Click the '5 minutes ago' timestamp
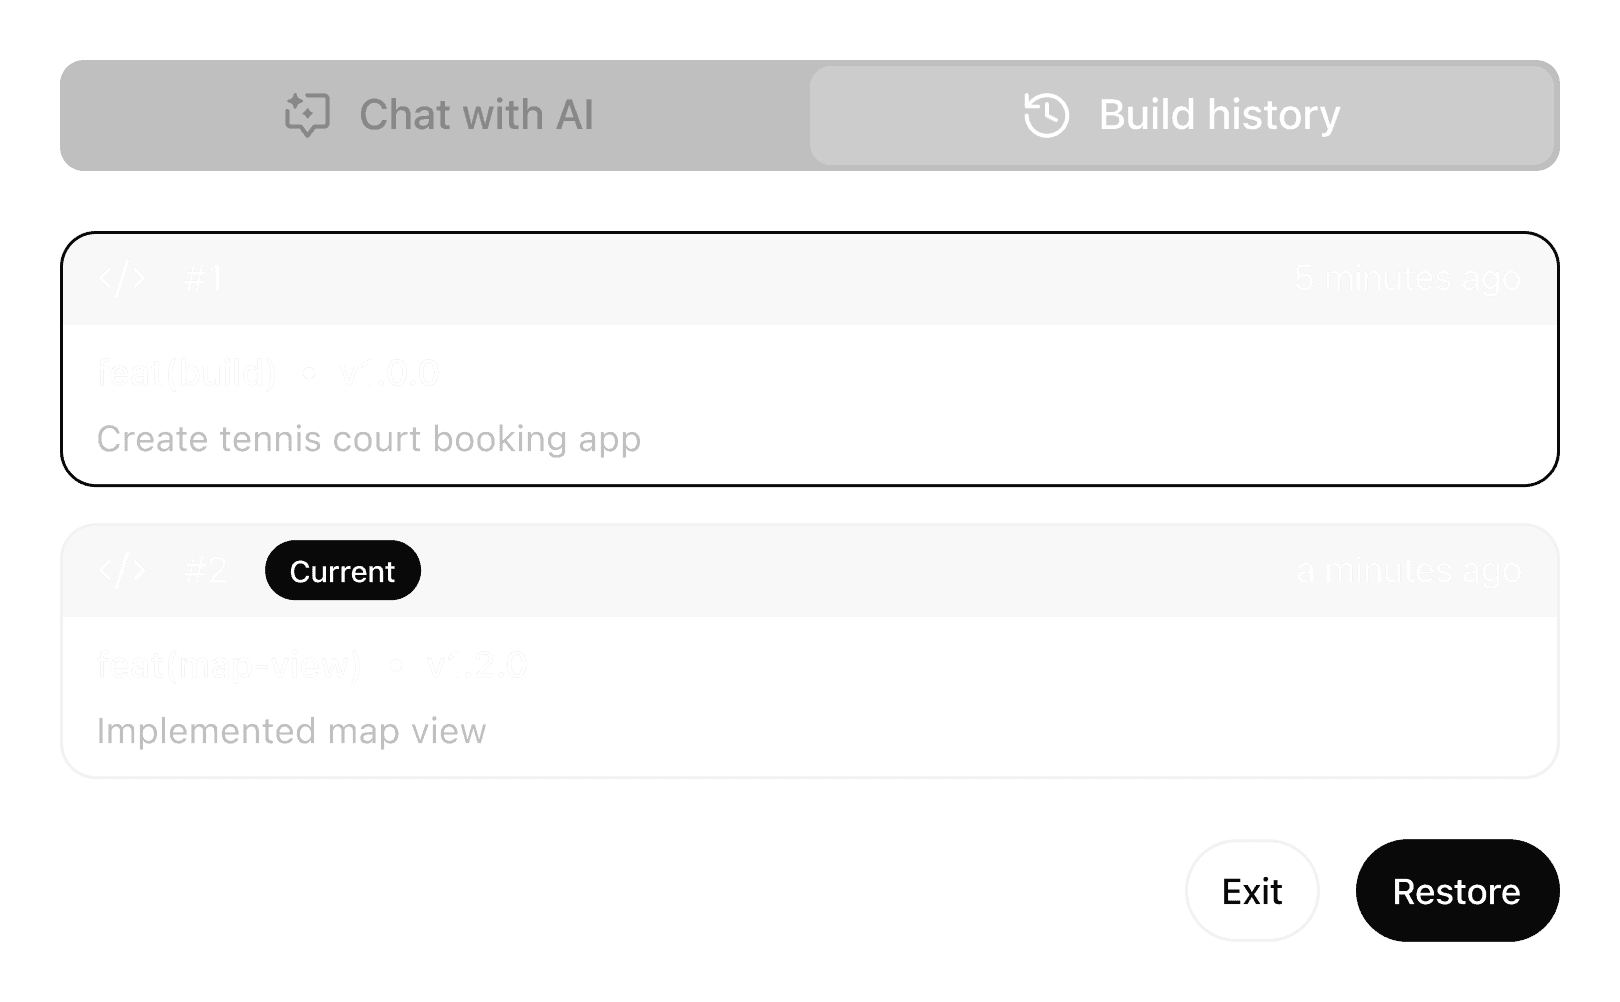This screenshot has height=1002, width=1620. point(1408,278)
